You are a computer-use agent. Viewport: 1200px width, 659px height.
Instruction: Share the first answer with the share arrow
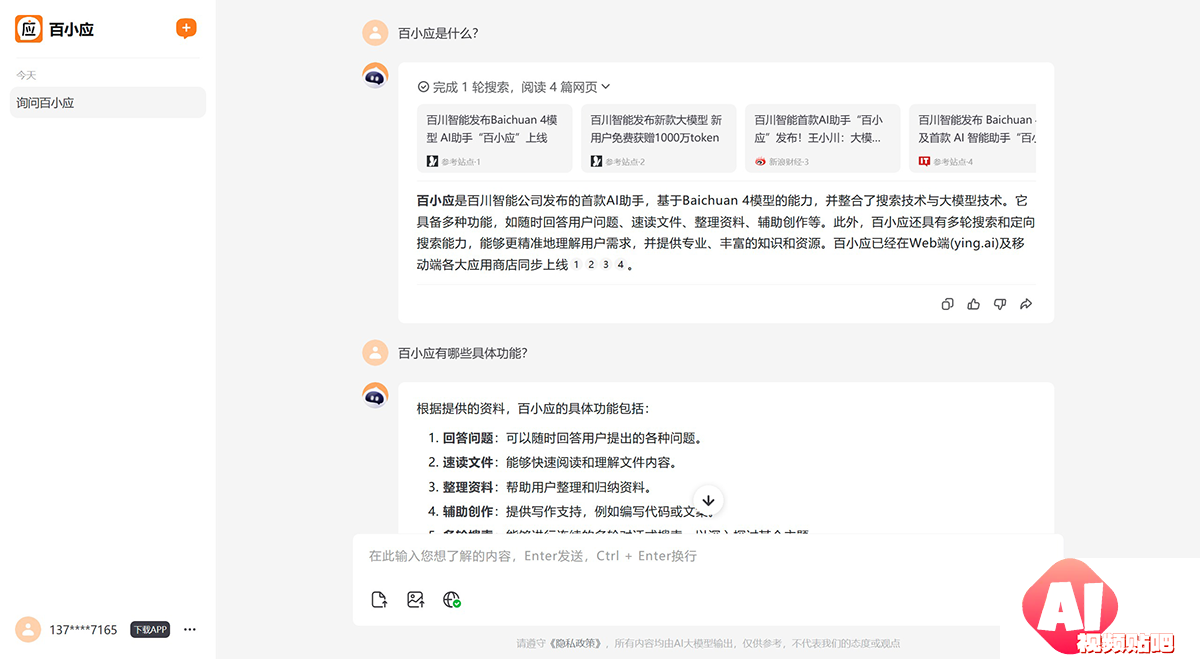pos(1026,304)
